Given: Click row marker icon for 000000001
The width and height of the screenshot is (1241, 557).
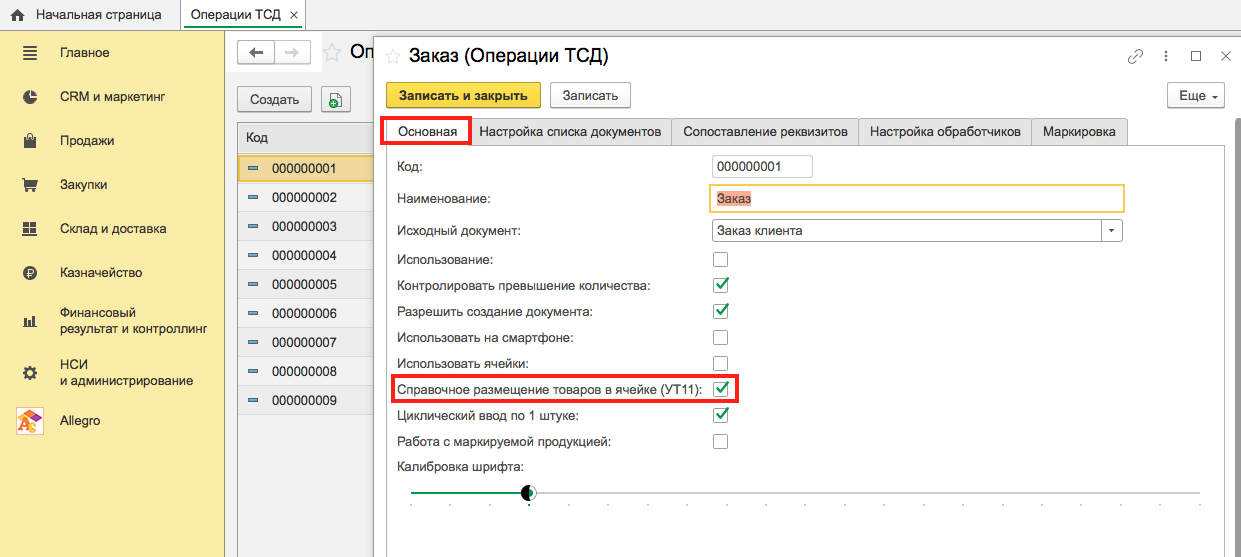Looking at the screenshot, I should pos(253,168).
